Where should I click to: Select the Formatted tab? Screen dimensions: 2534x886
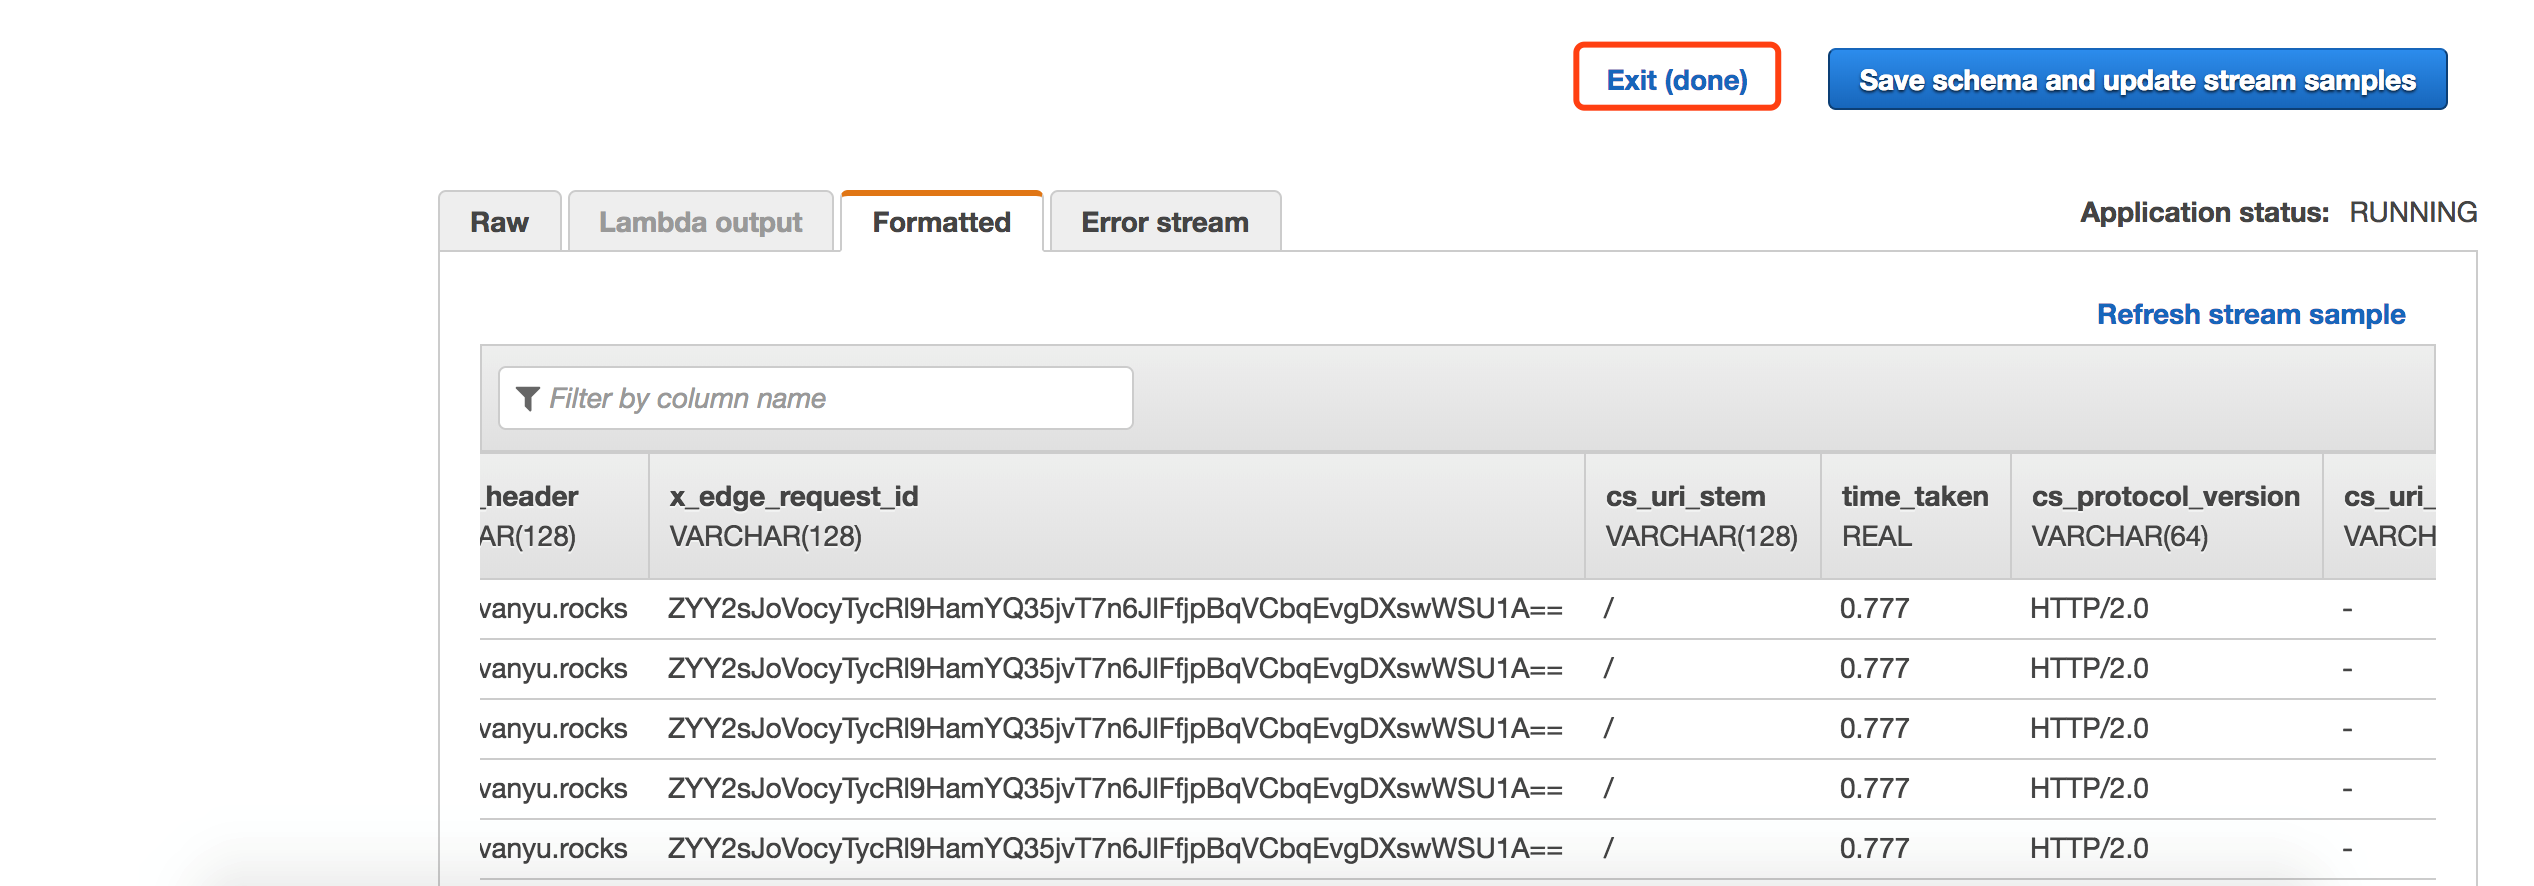941,222
